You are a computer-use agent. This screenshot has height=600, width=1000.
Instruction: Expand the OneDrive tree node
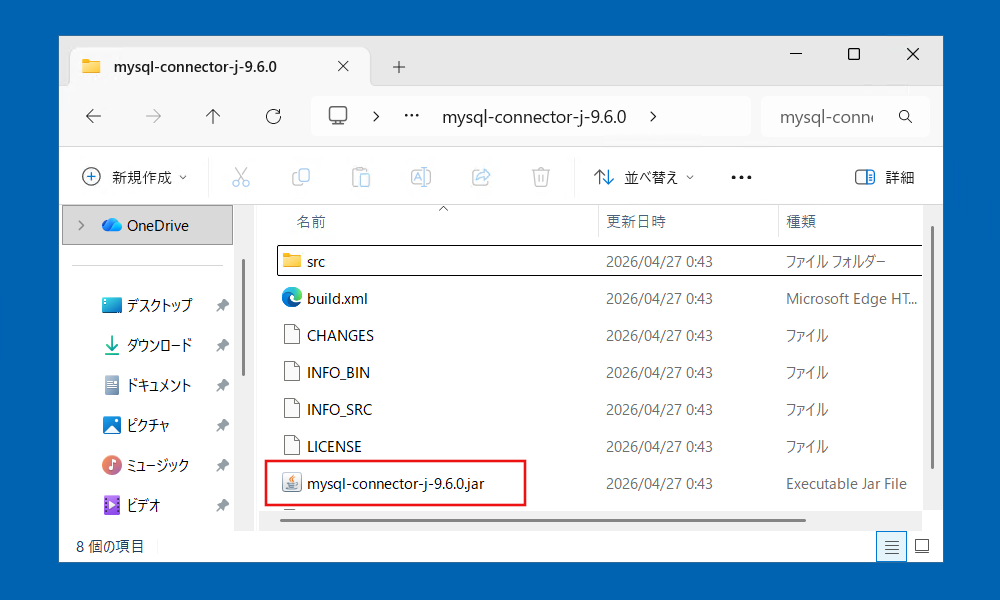coord(81,225)
